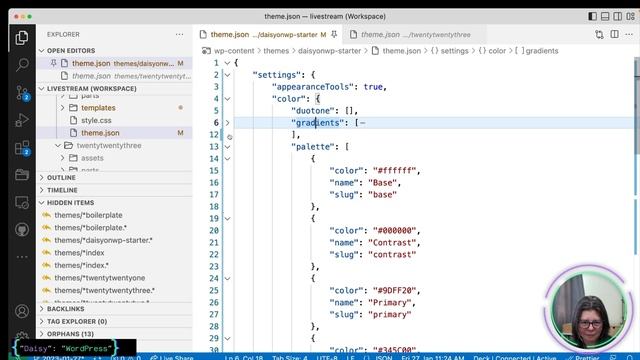The width and height of the screenshot is (640, 360).
Task: Fold the color block at line 4
Action: (227, 99)
